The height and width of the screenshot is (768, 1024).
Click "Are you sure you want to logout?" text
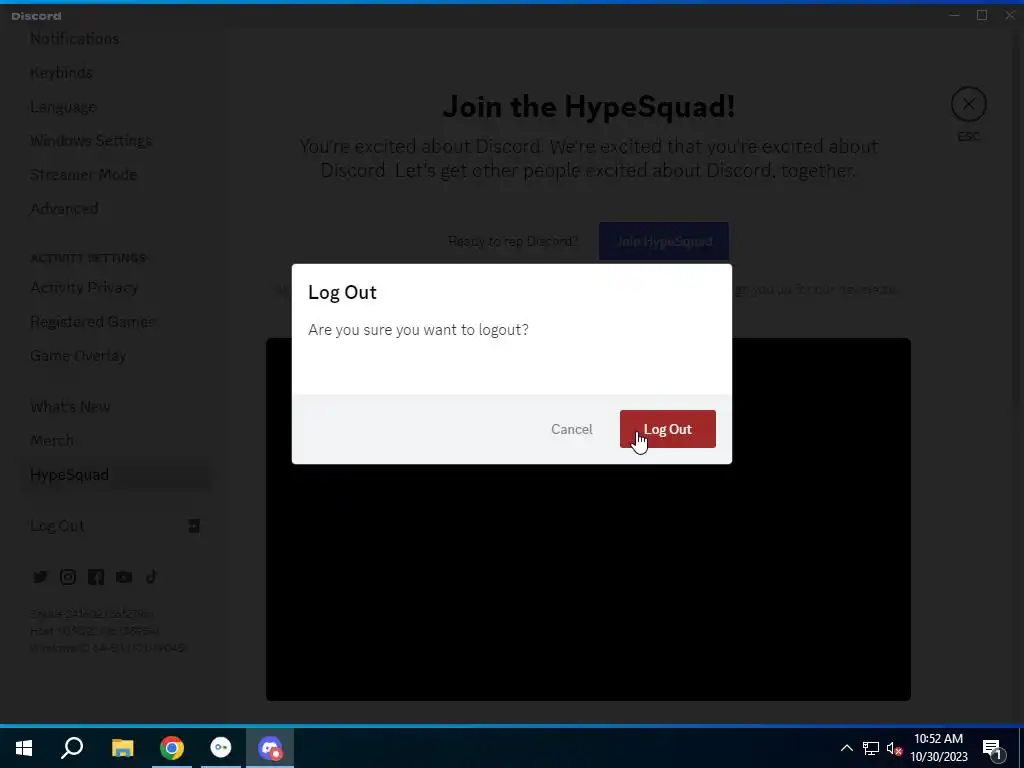(x=418, y=330)
